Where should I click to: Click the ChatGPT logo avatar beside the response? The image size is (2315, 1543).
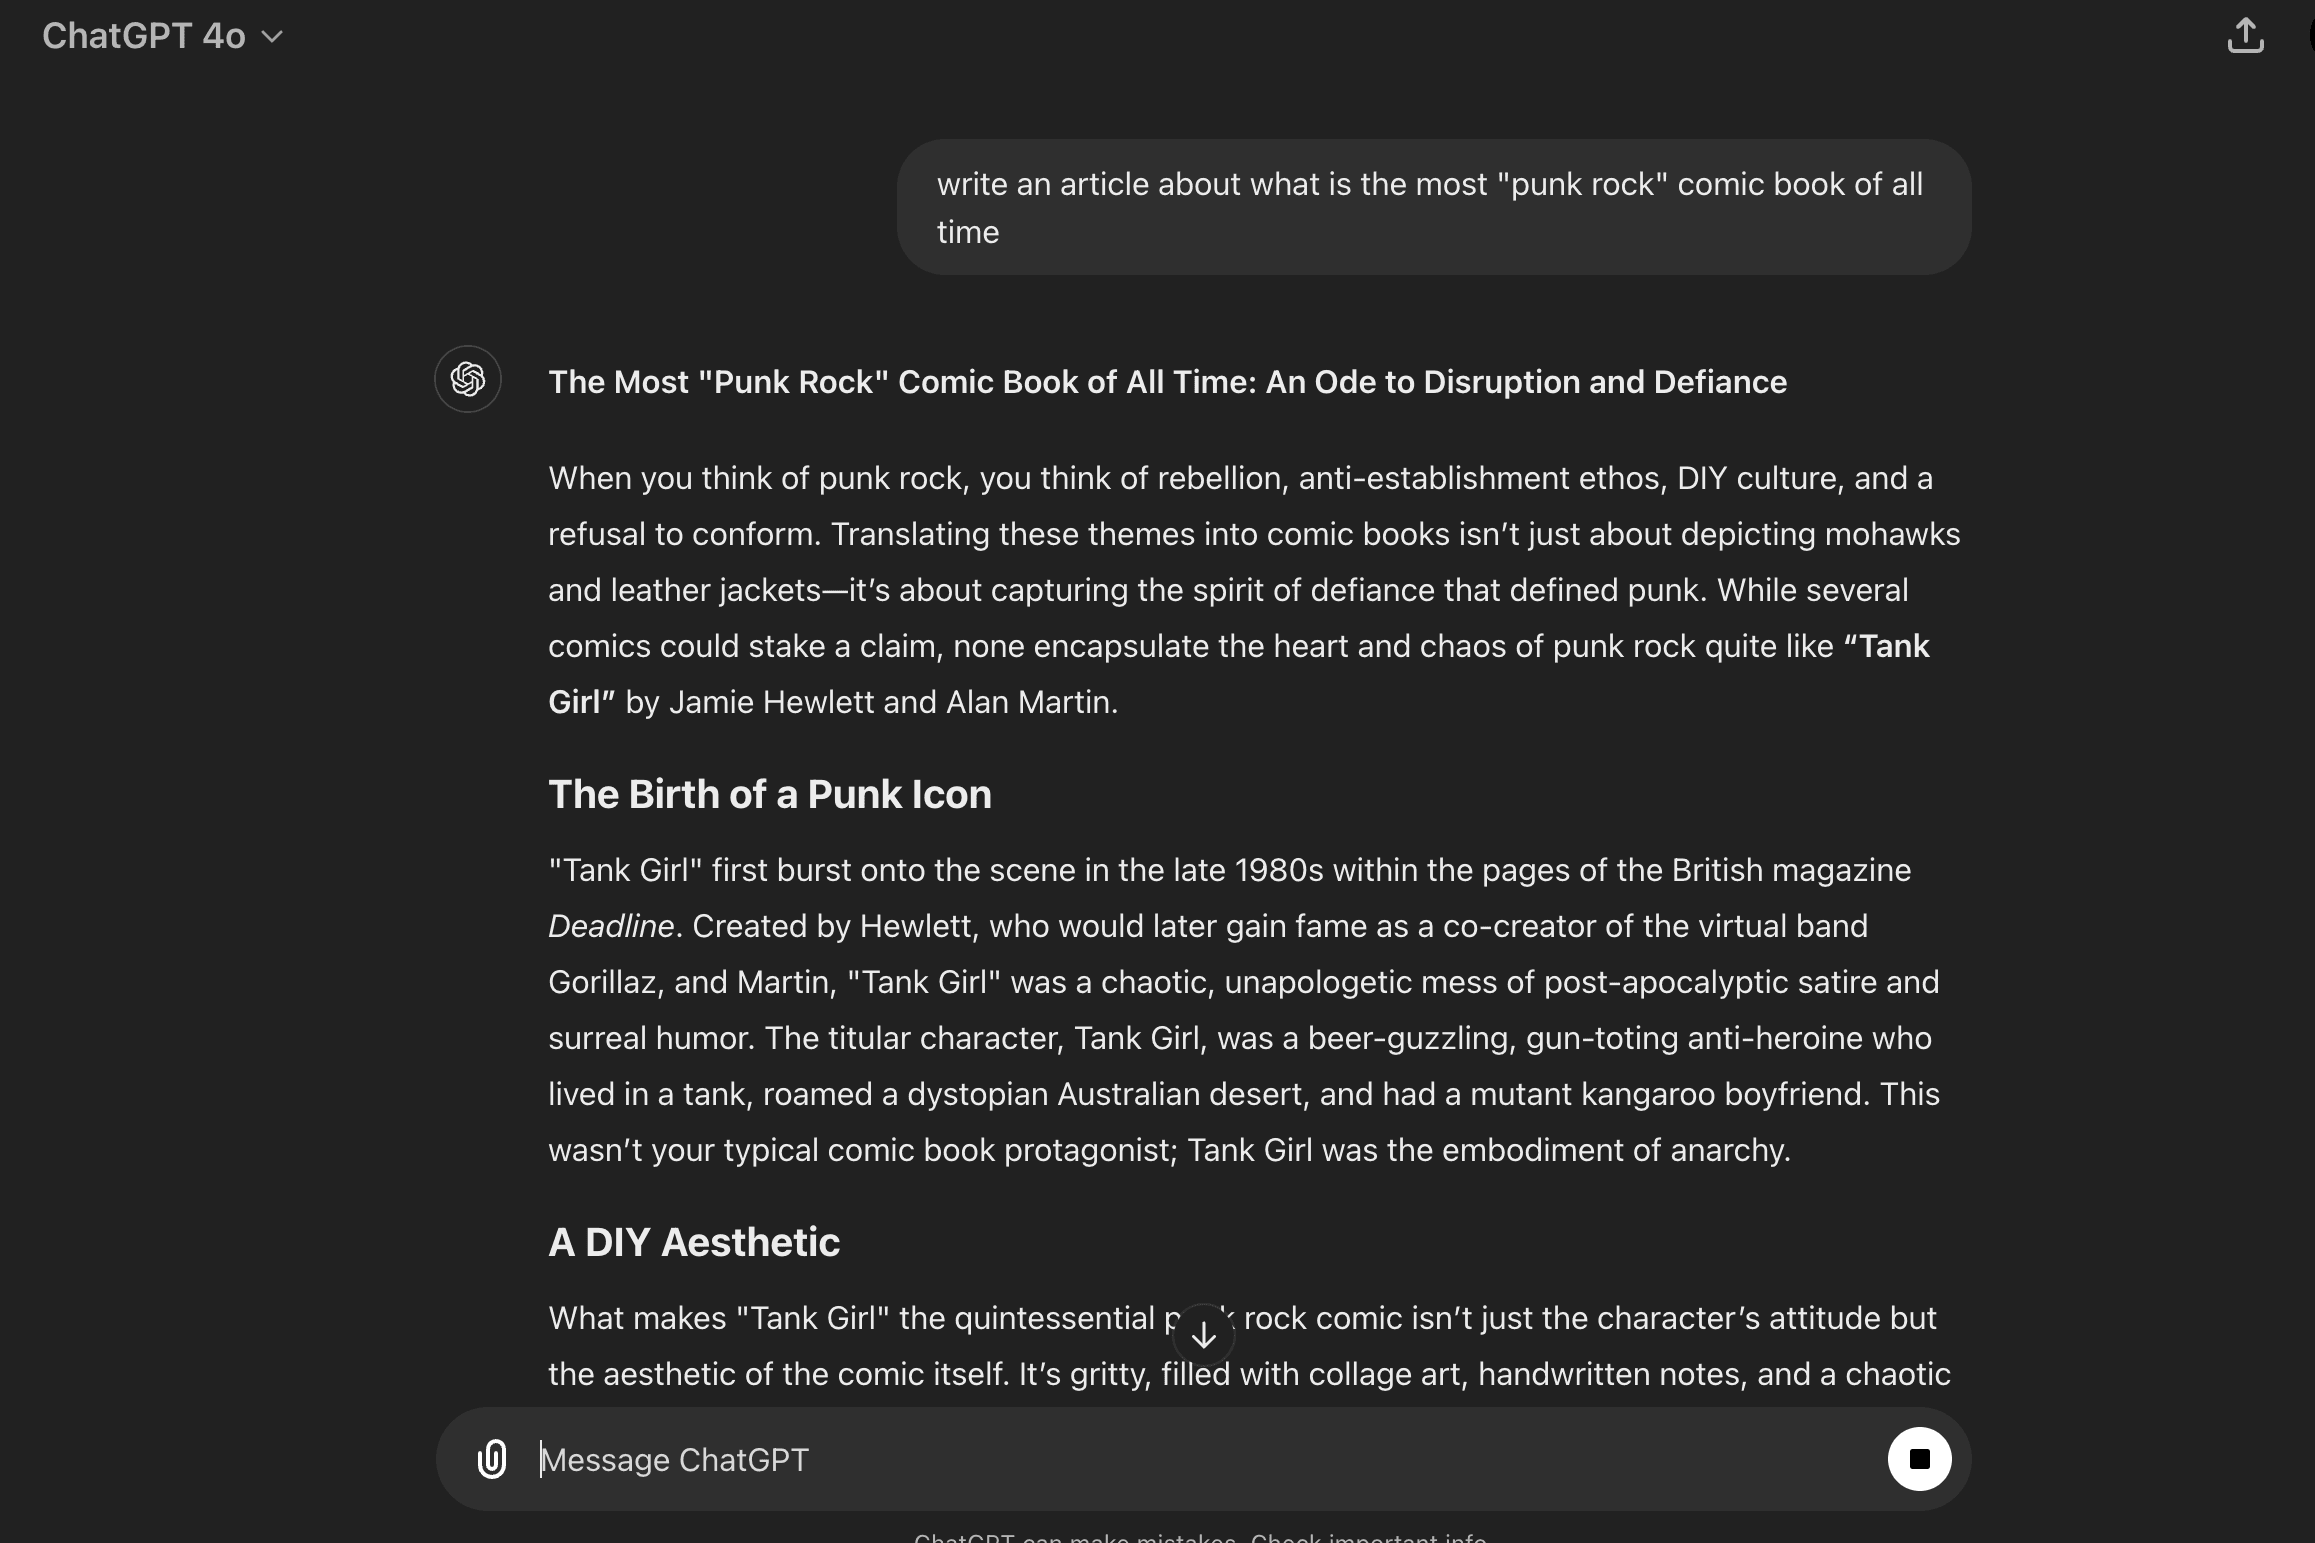coord(468,380)
